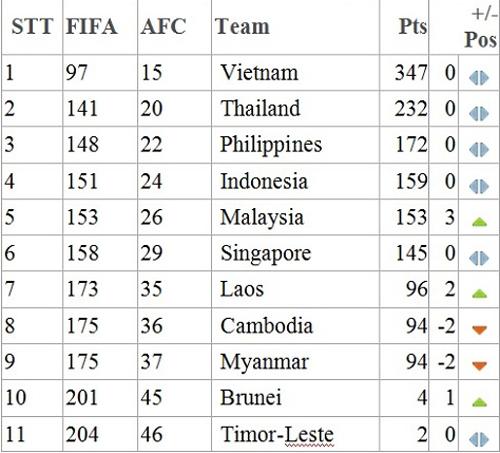Click the no-change arrows icon for Philippines
Image resolution: width=500 pixels, height=453 pixels.
coord(479,150)
